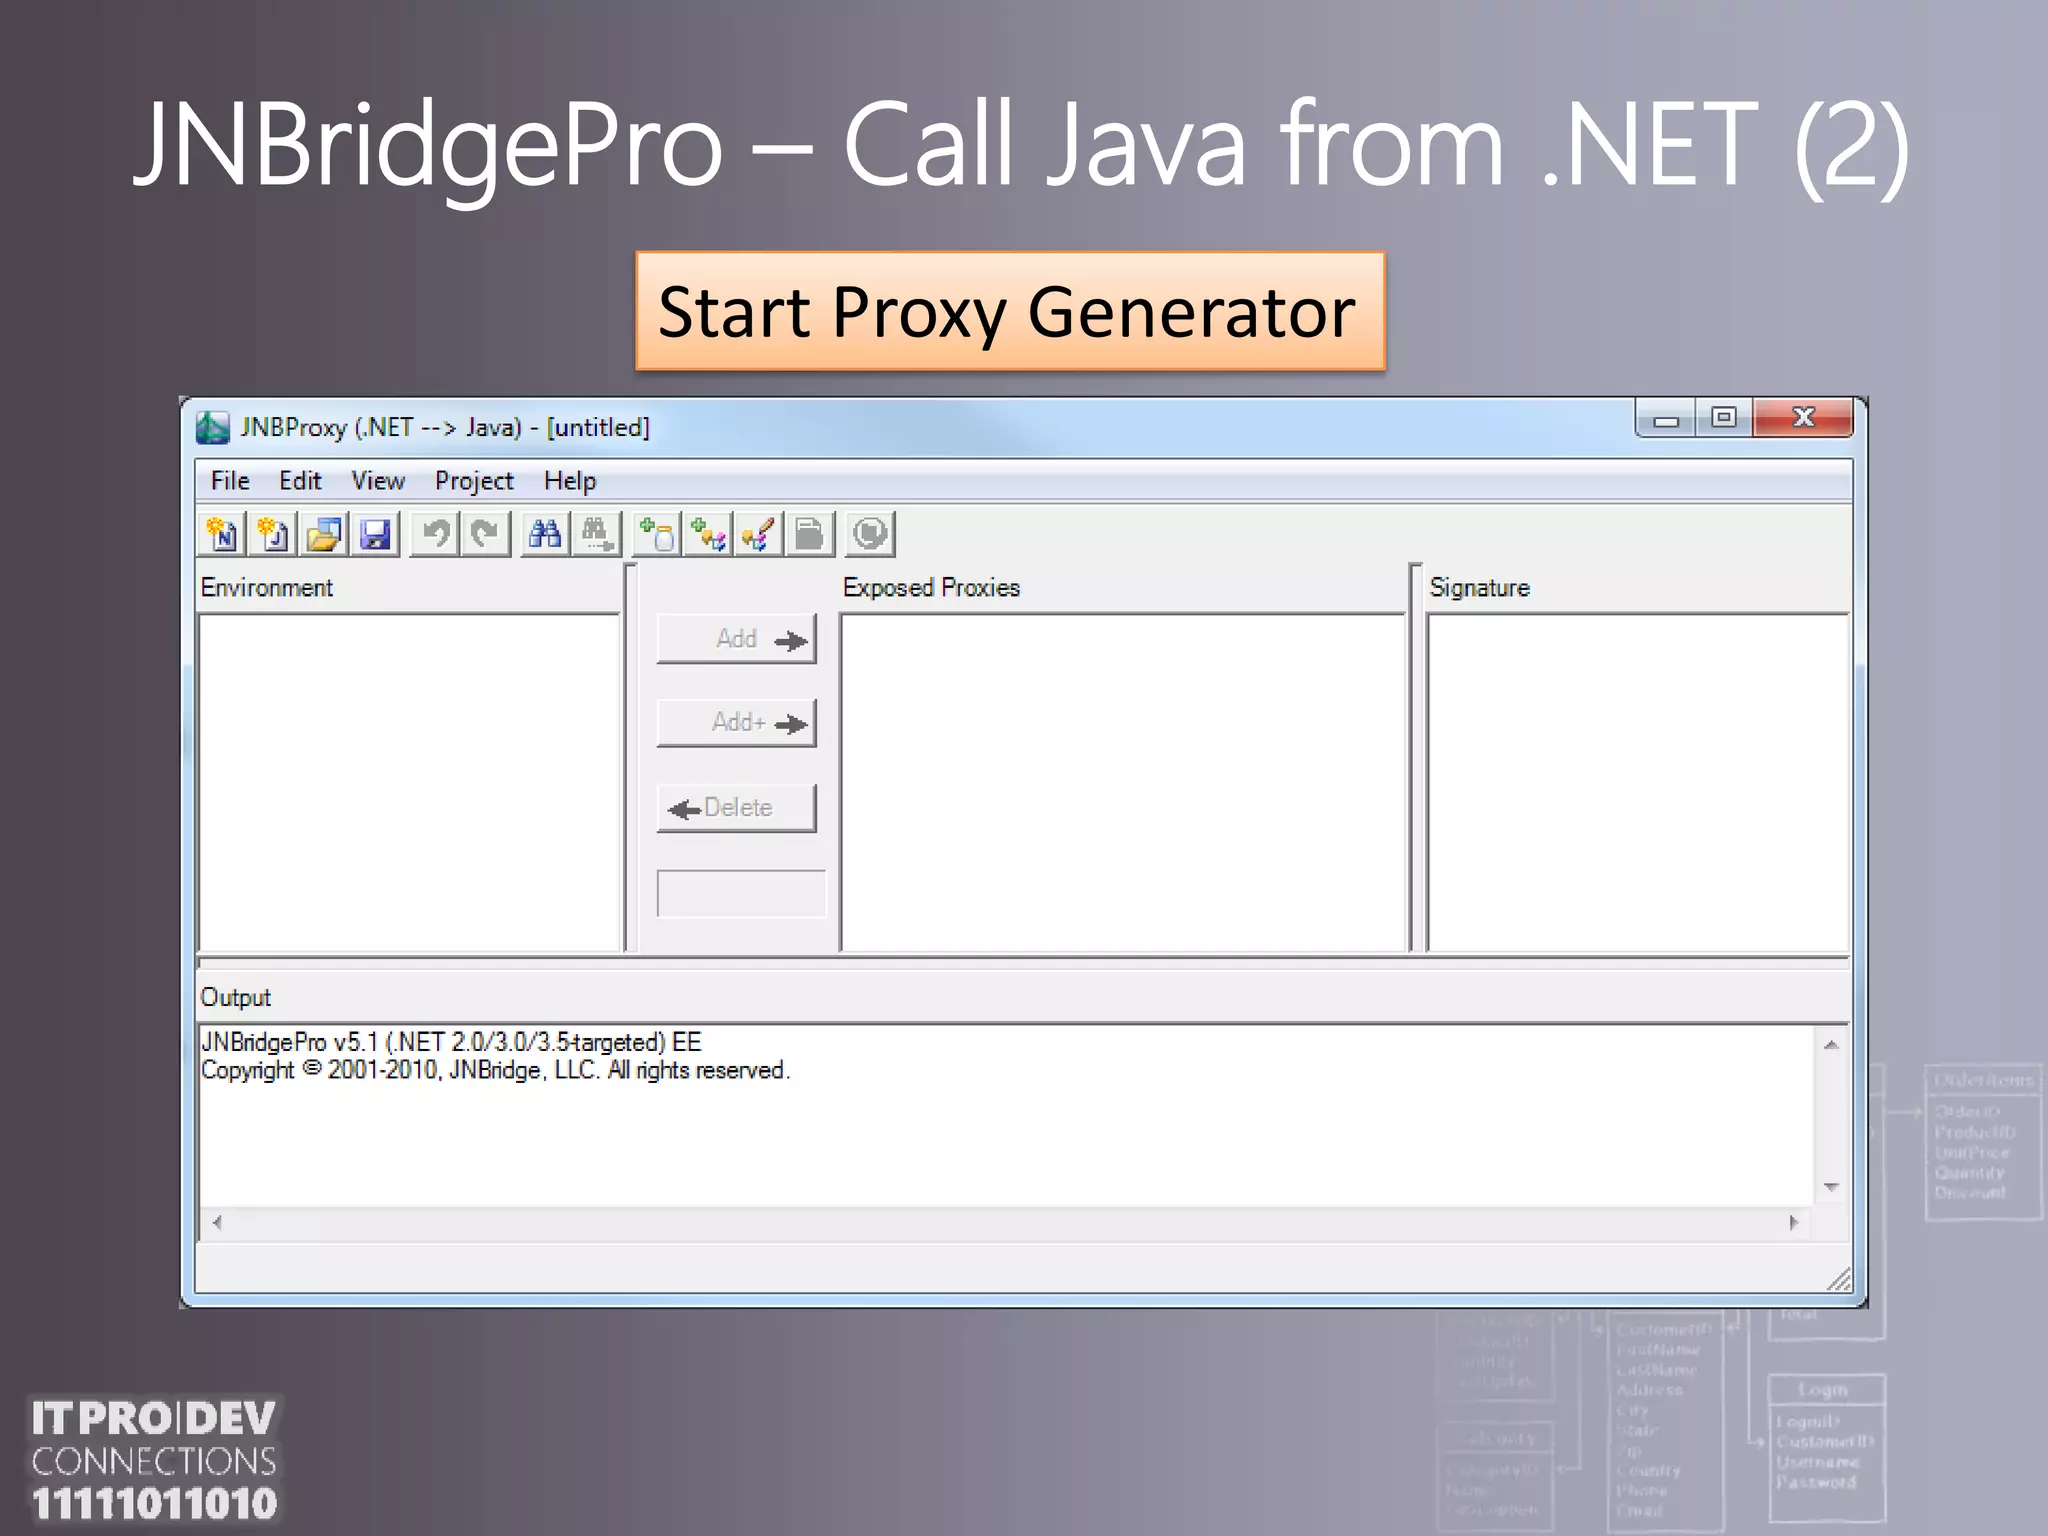Click the JNBProxy title bar application icon

coord(213,428)
